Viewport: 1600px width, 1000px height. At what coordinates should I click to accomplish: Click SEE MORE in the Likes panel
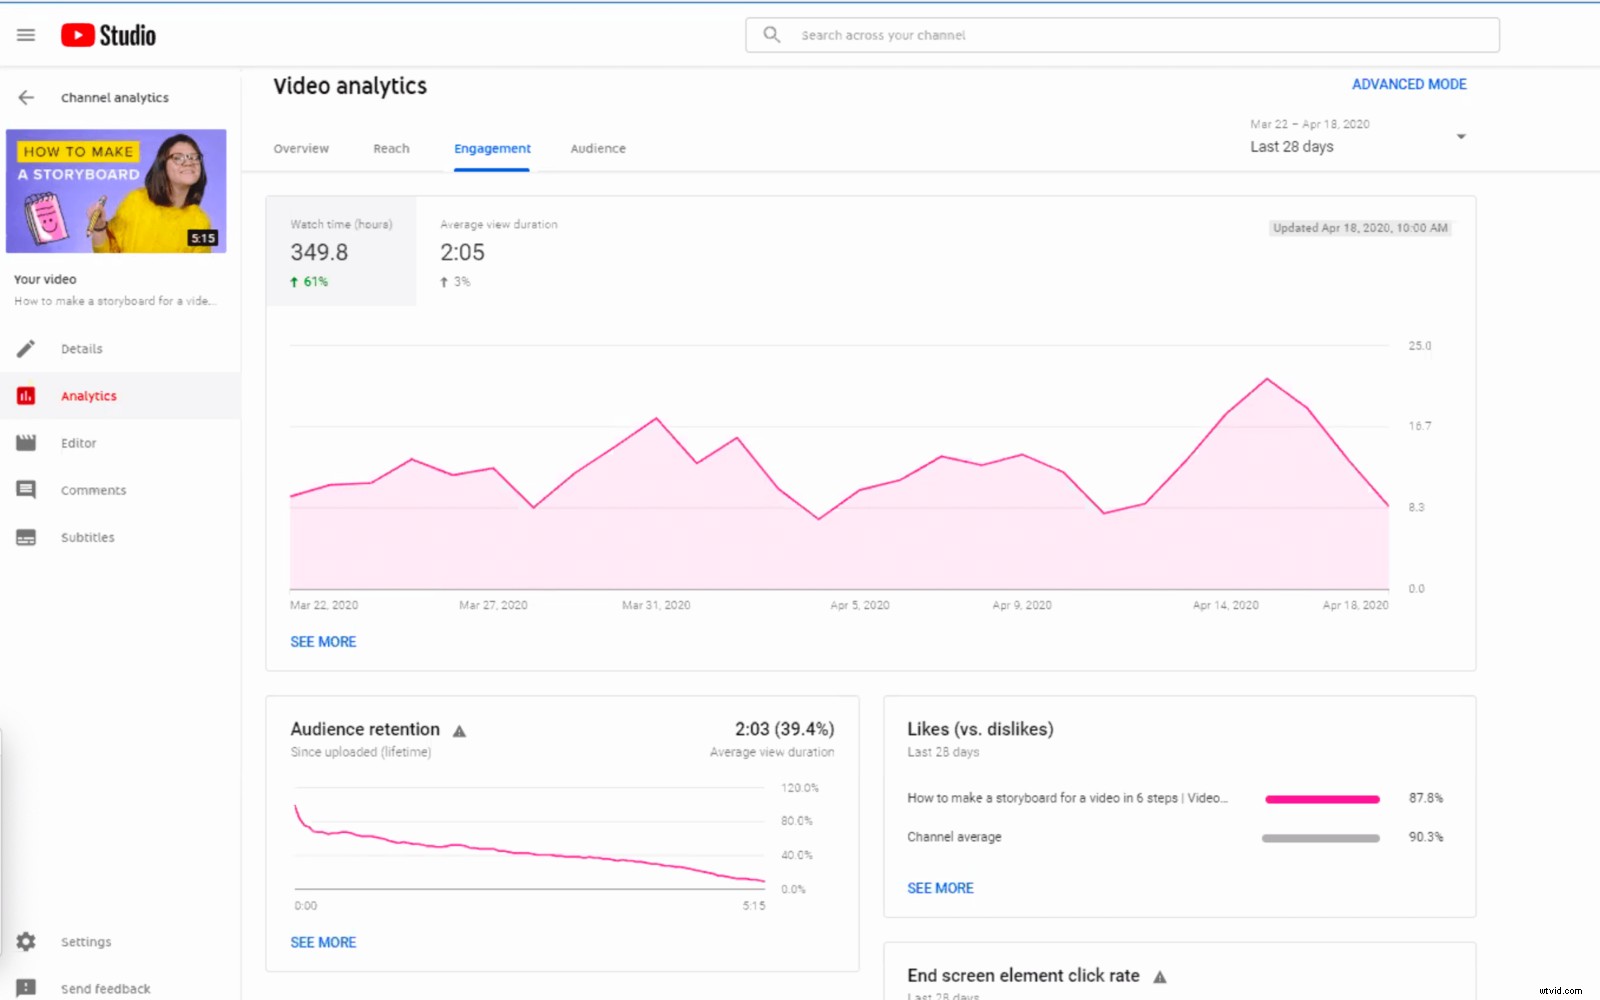(940, 887)
